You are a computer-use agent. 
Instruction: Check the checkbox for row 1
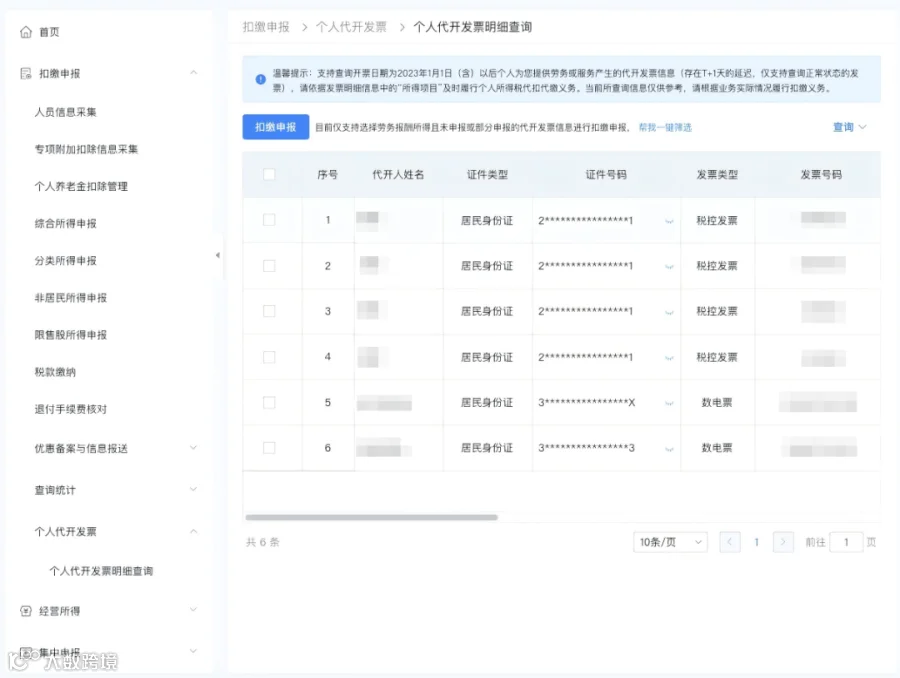[x=269, y=220]
